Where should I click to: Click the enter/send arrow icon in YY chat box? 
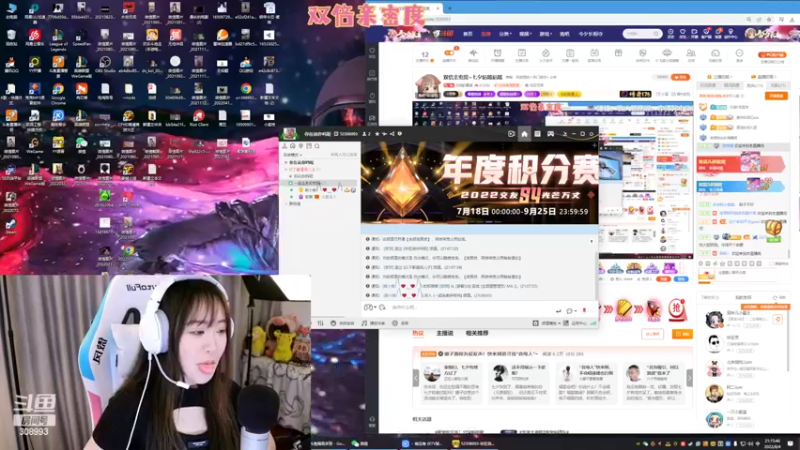558,310
